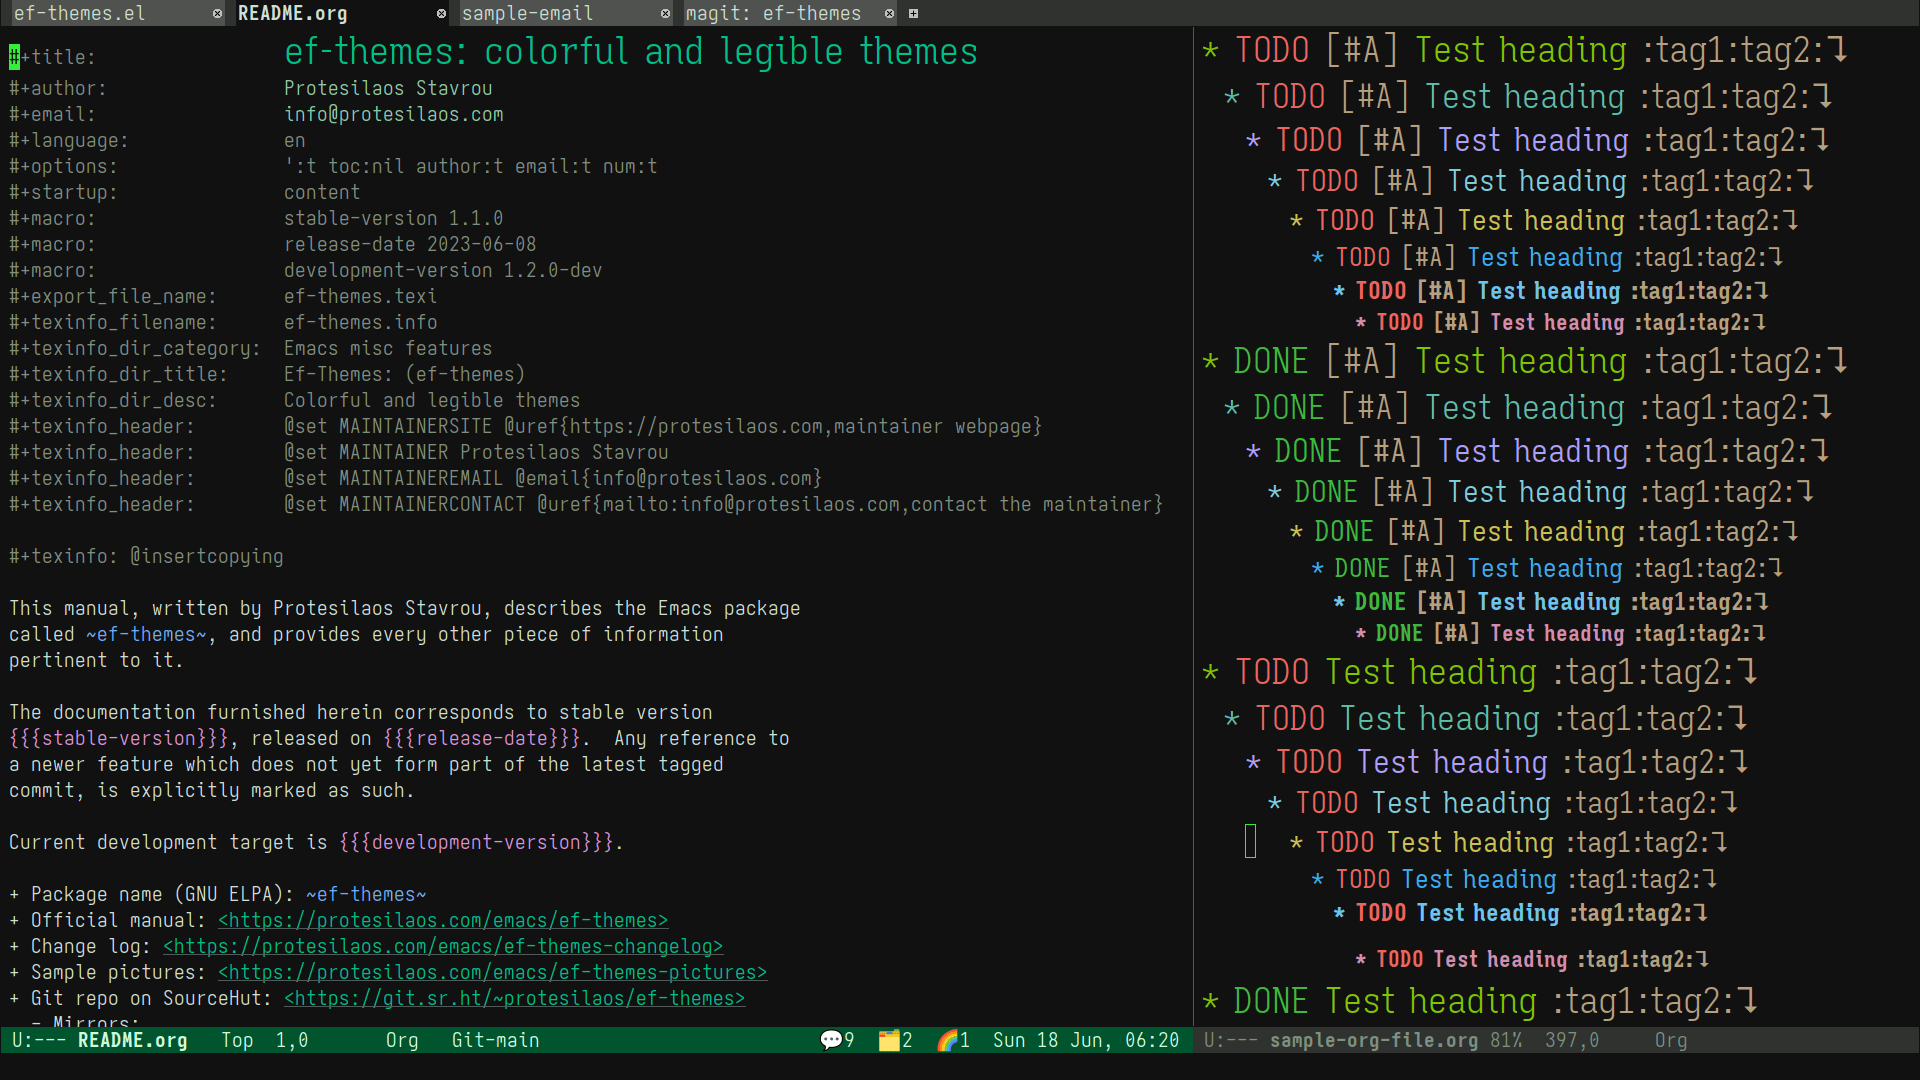Screen dimensions: 1920x1080
Task: Click the green star of first TODO [#A] heading
Action: (1211, 50)
